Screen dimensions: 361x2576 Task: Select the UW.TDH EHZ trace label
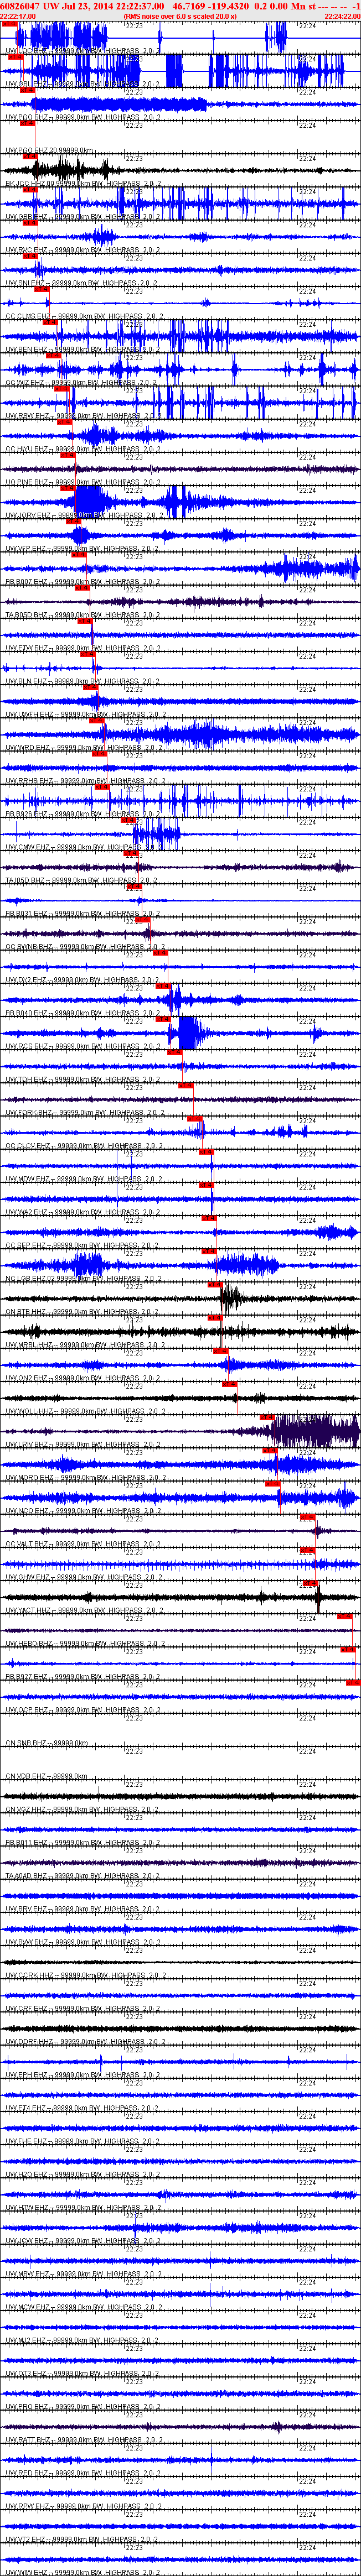[x=82, y=1079]
